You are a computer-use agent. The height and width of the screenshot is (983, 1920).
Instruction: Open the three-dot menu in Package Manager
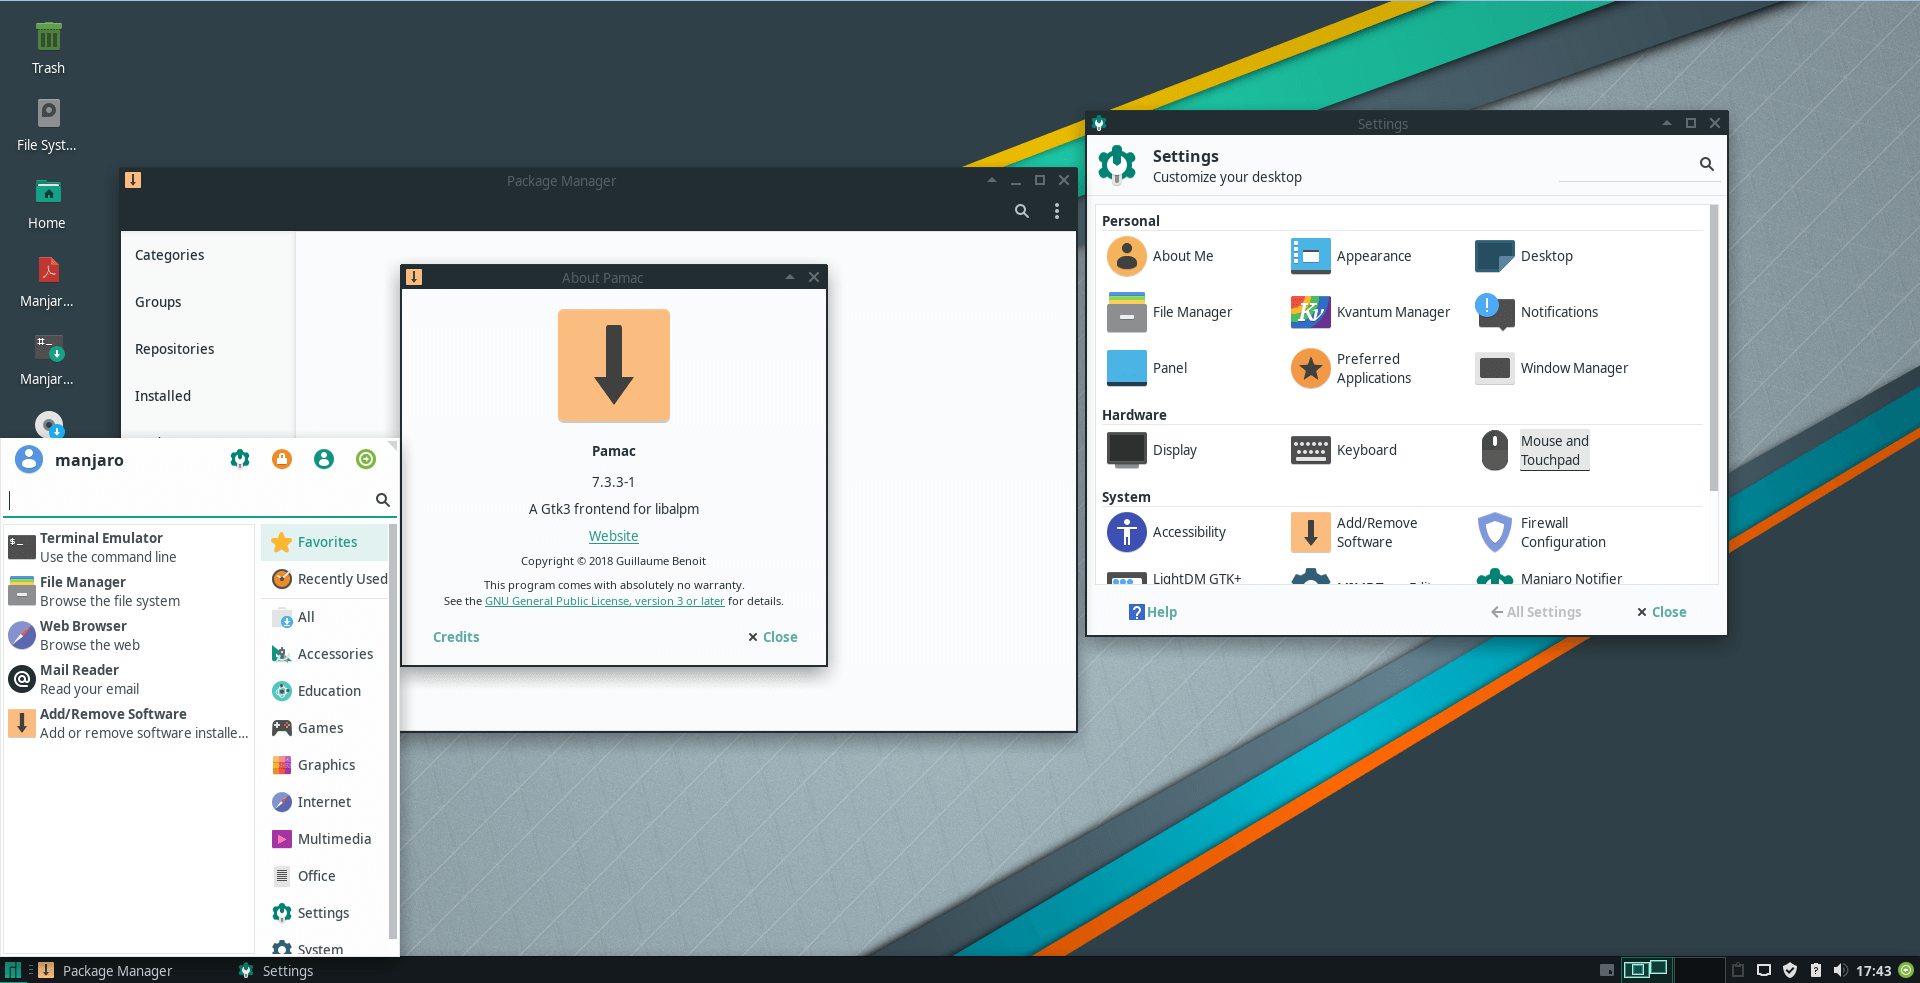coord(1056,211)
